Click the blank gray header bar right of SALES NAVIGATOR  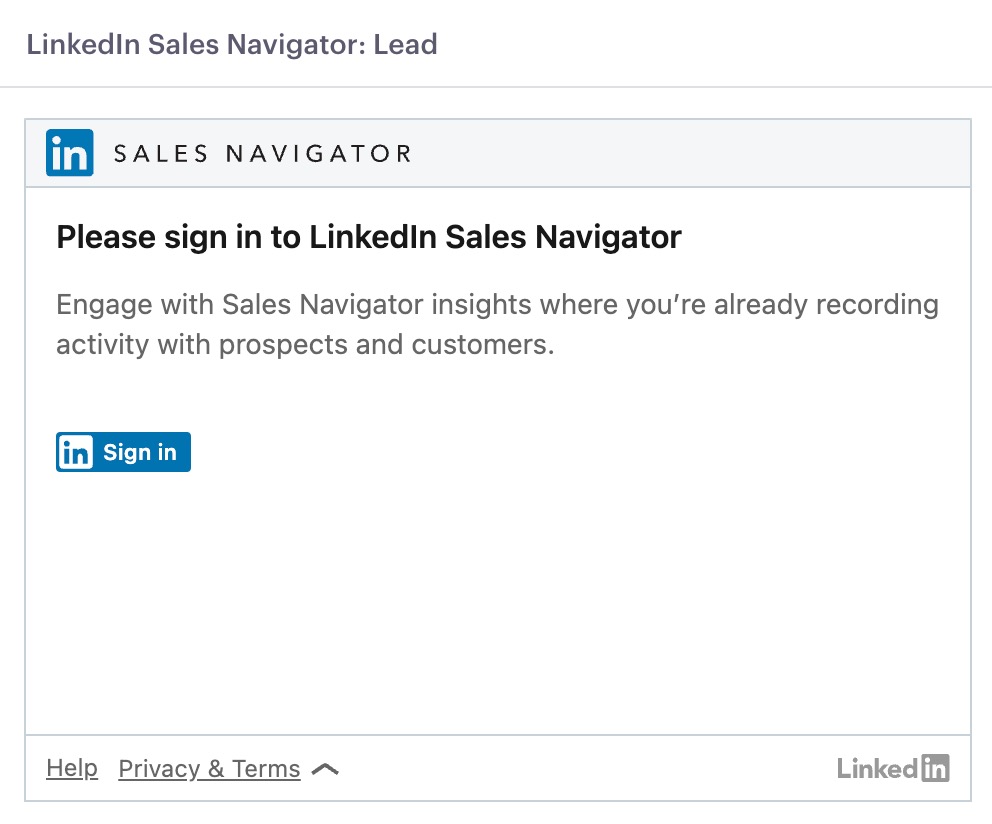[690, 153]
